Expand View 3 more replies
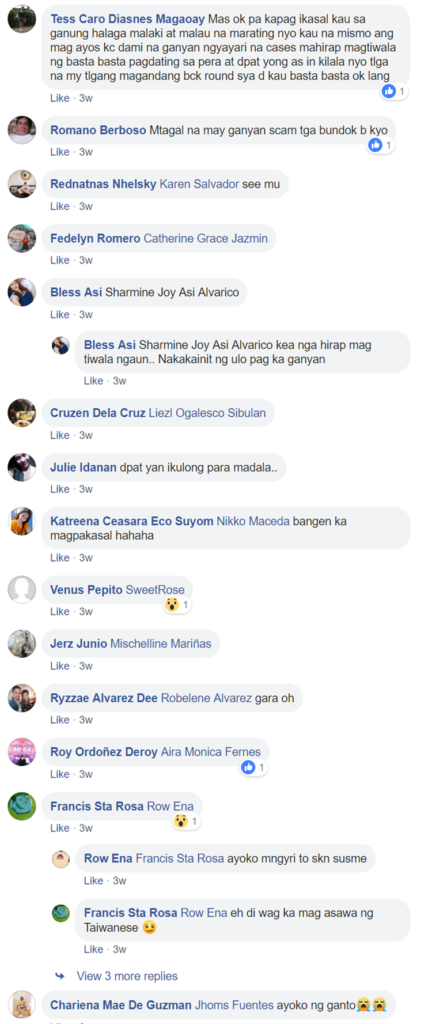 127,976
